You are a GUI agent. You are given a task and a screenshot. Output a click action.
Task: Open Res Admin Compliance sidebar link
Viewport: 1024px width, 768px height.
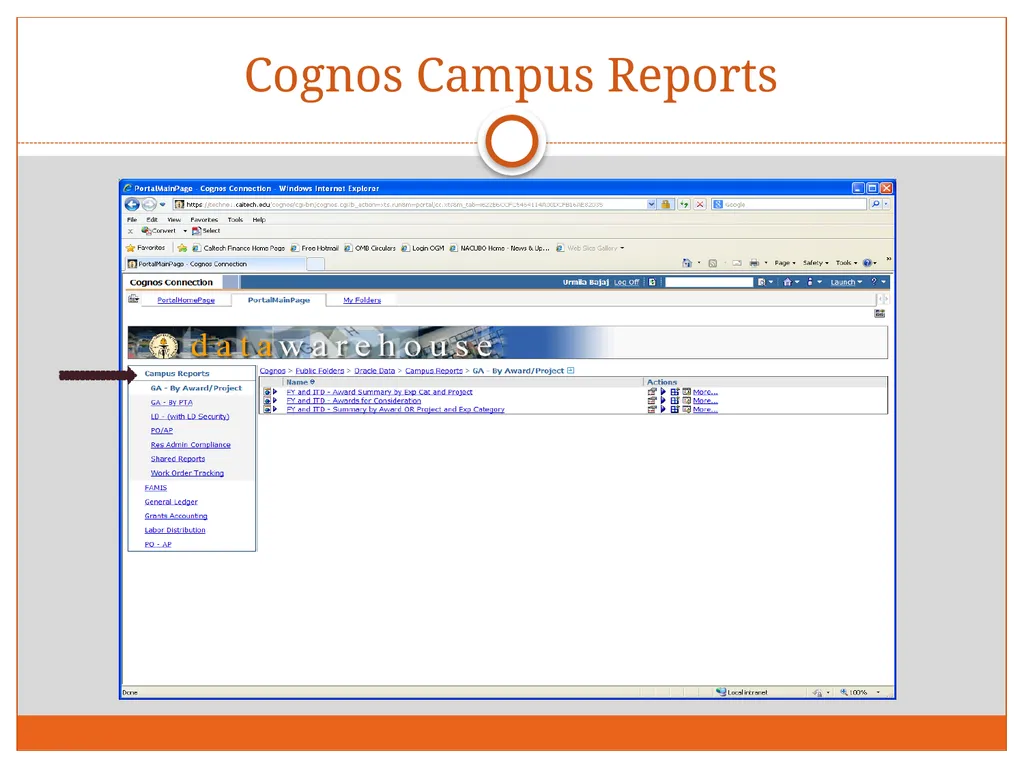pos(190,445)
